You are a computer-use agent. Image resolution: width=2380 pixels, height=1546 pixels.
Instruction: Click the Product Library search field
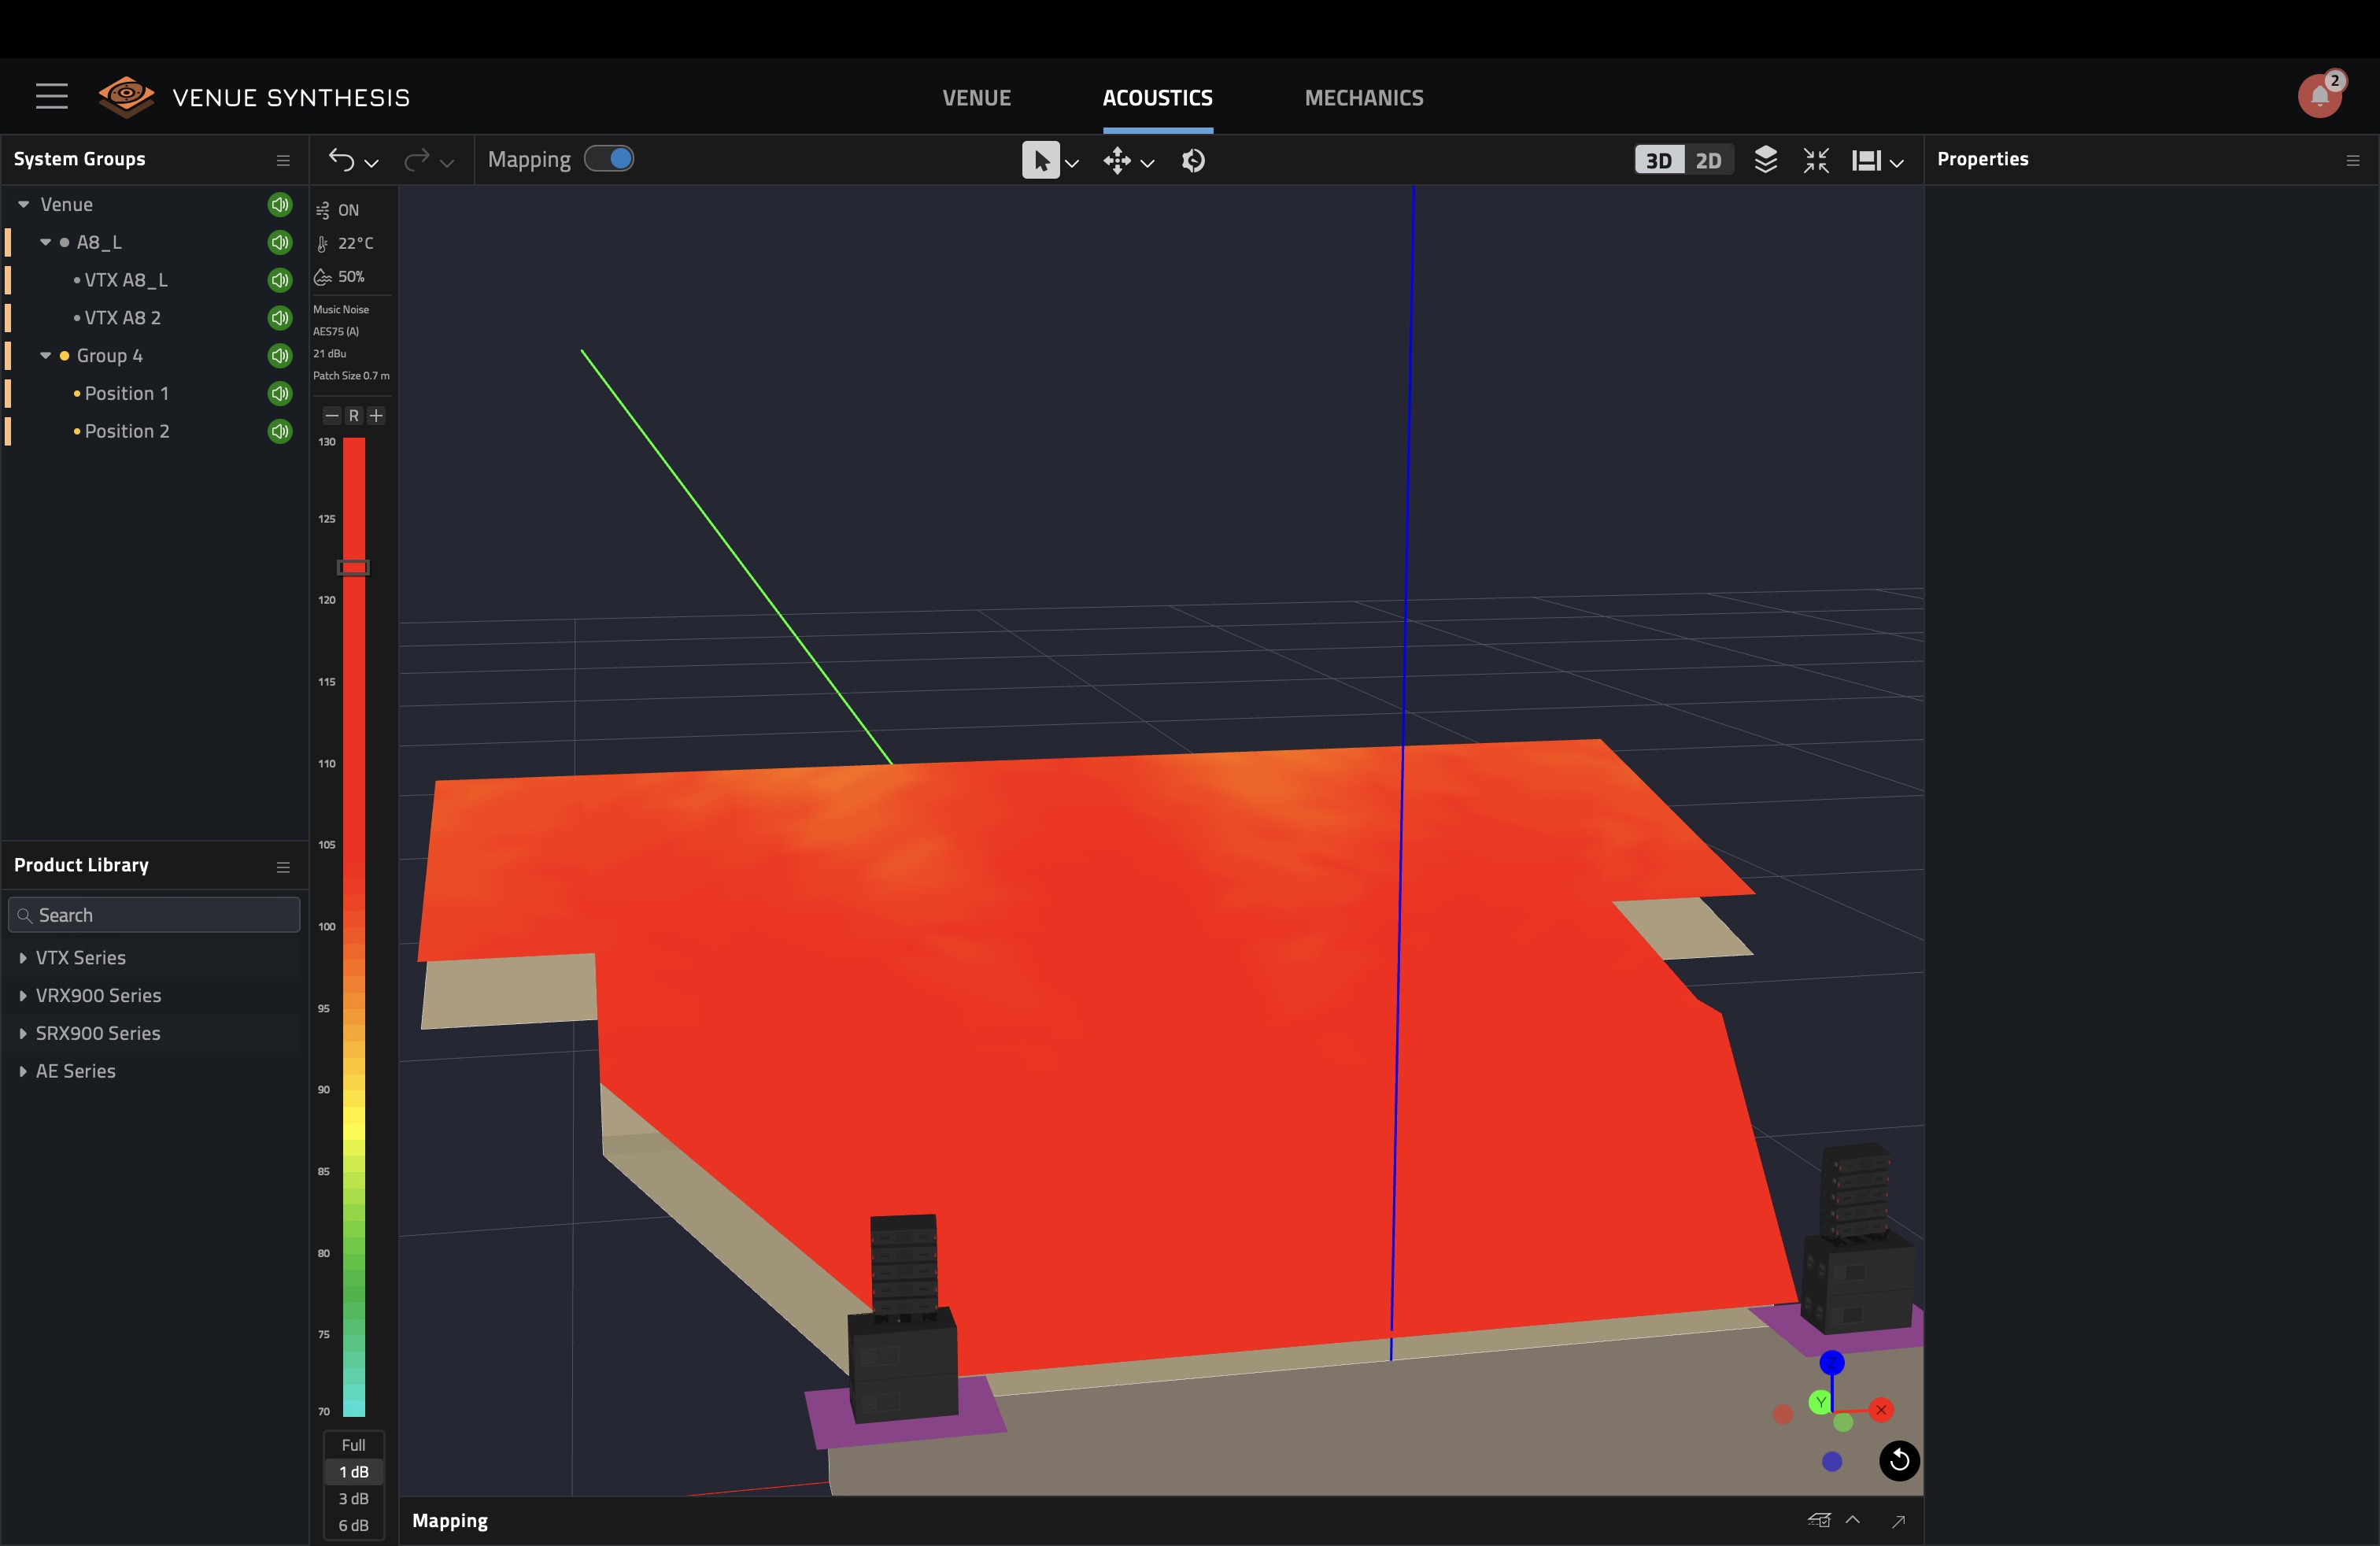[154, 915]
